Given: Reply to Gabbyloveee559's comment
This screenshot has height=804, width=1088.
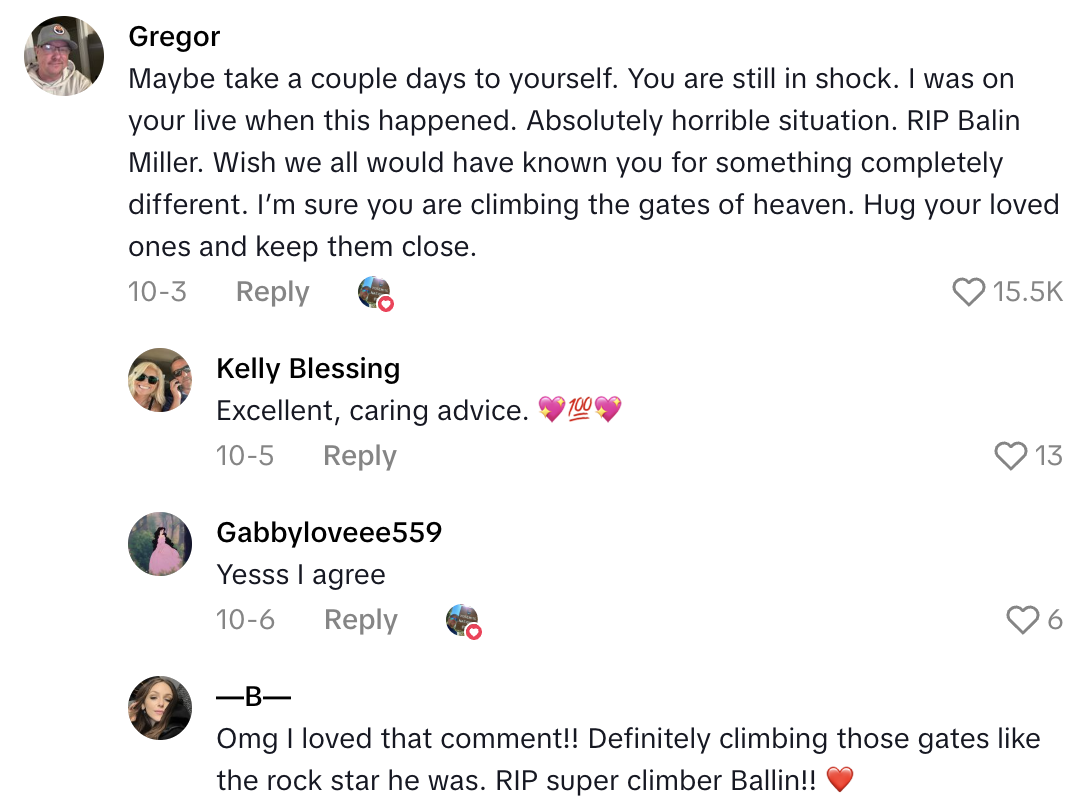Looking at the screenshot, I should [359, 620].
